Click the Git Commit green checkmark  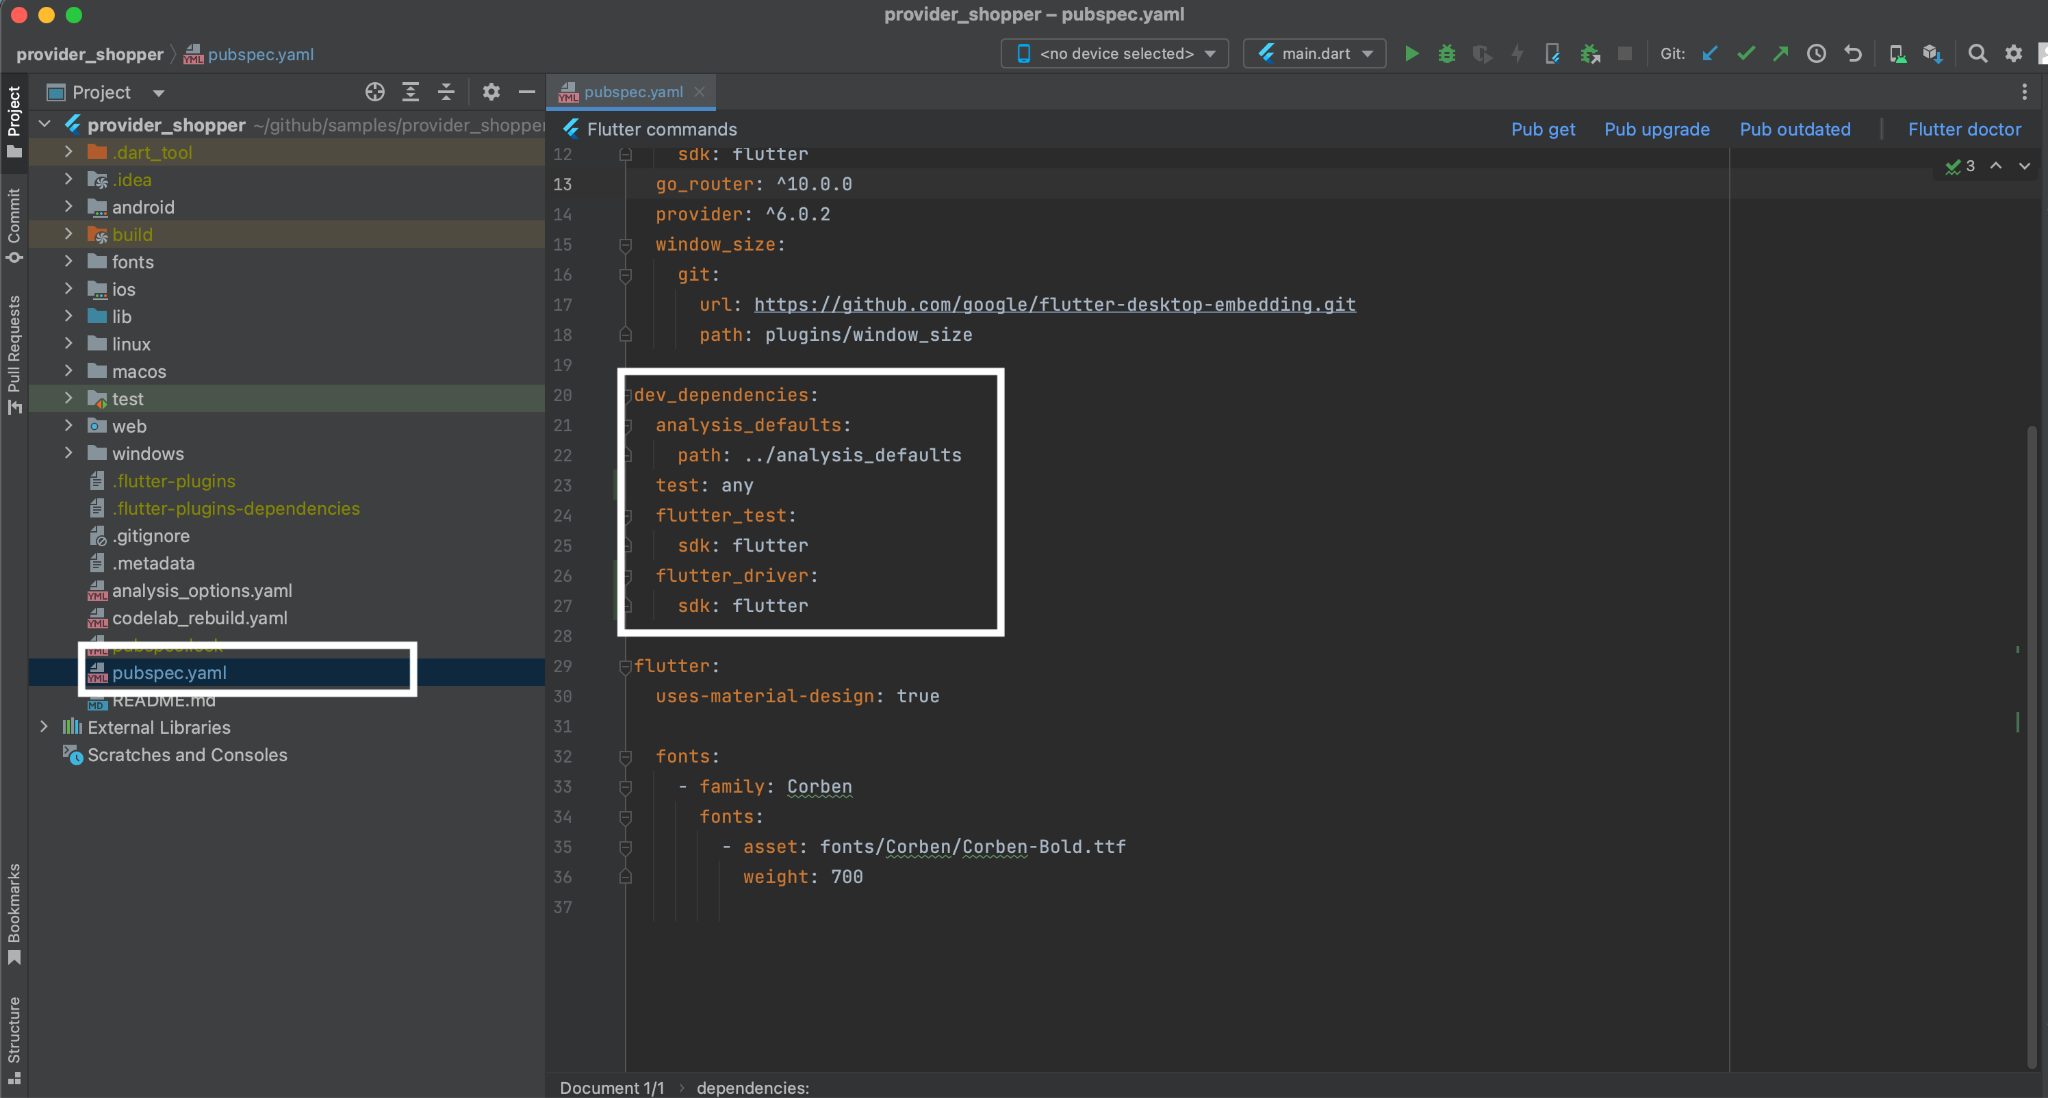[1746, 54]
